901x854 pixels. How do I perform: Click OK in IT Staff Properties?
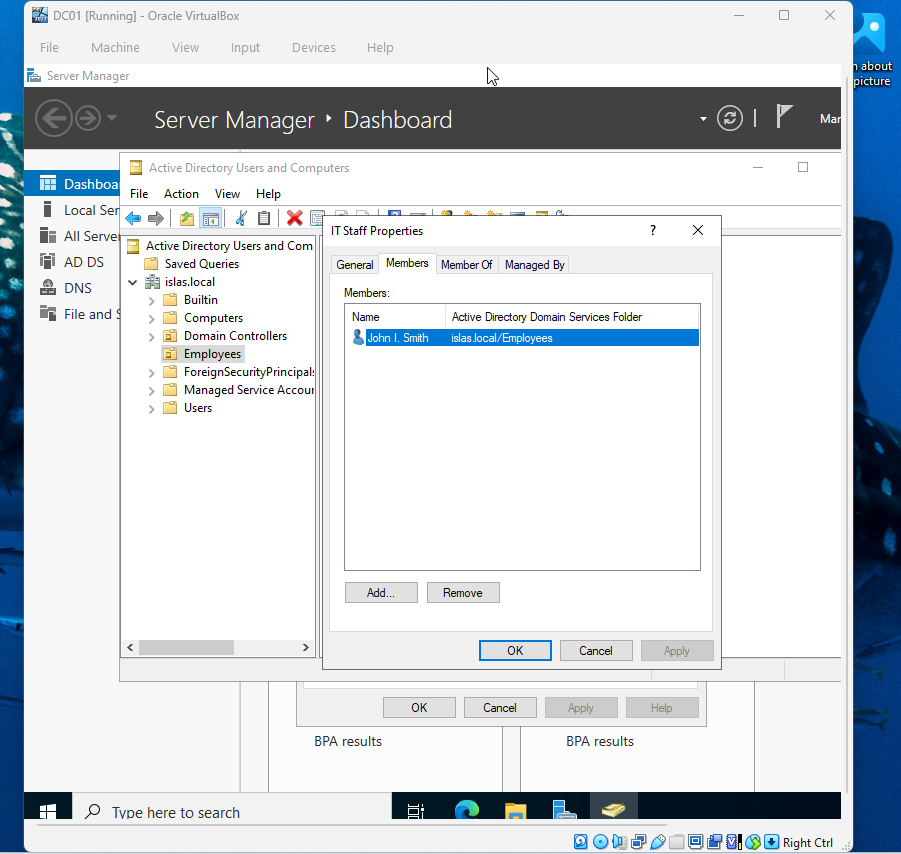point(515,651)
